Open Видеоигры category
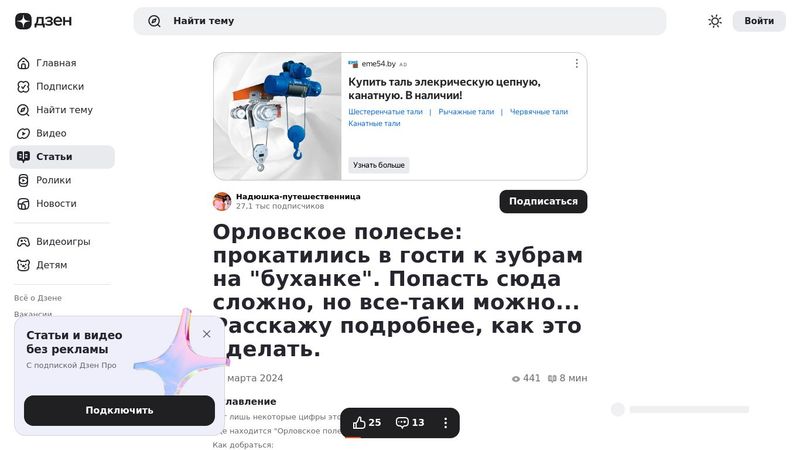This screenshot has width=800, height=450. click(x=62, y=242)
